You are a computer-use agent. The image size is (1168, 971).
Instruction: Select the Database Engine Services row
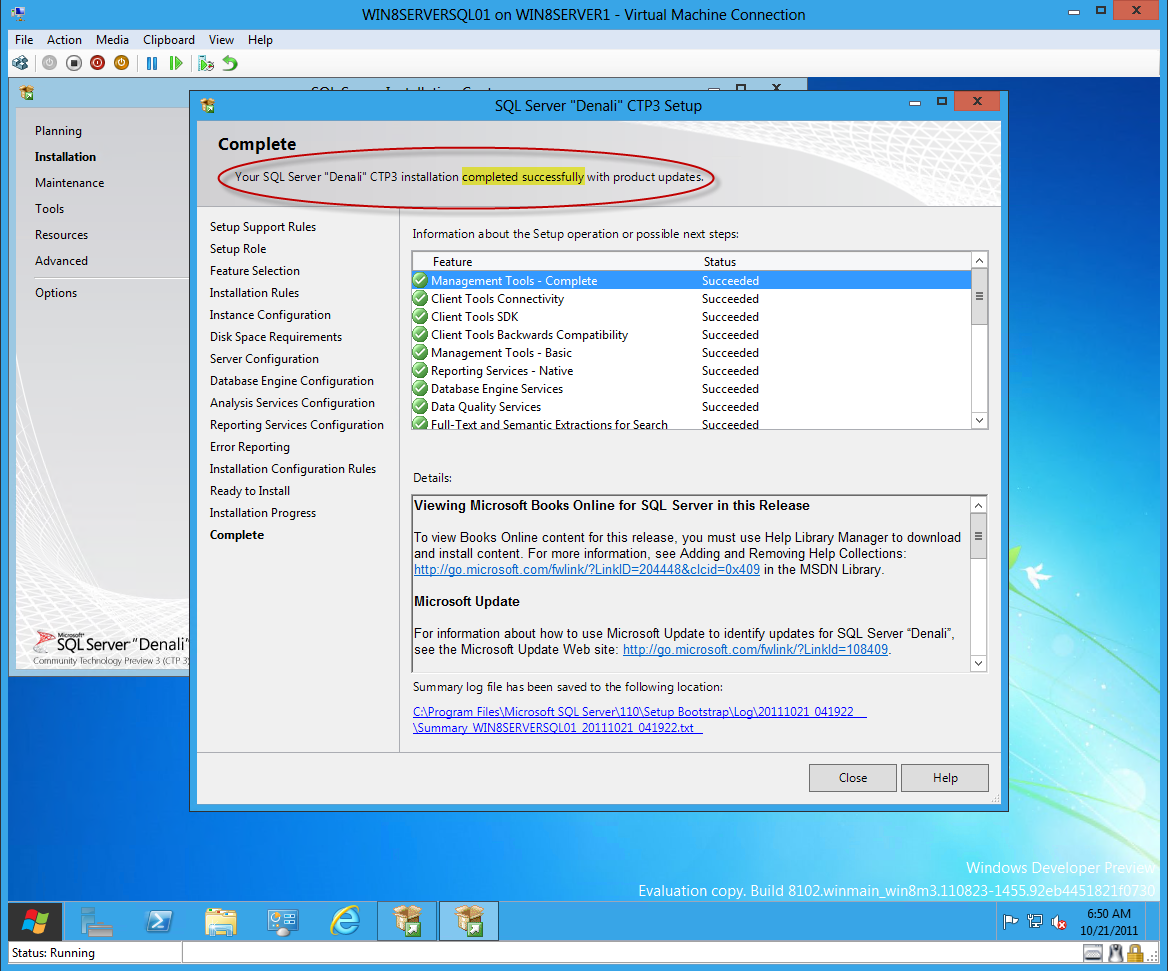(691, 389)
